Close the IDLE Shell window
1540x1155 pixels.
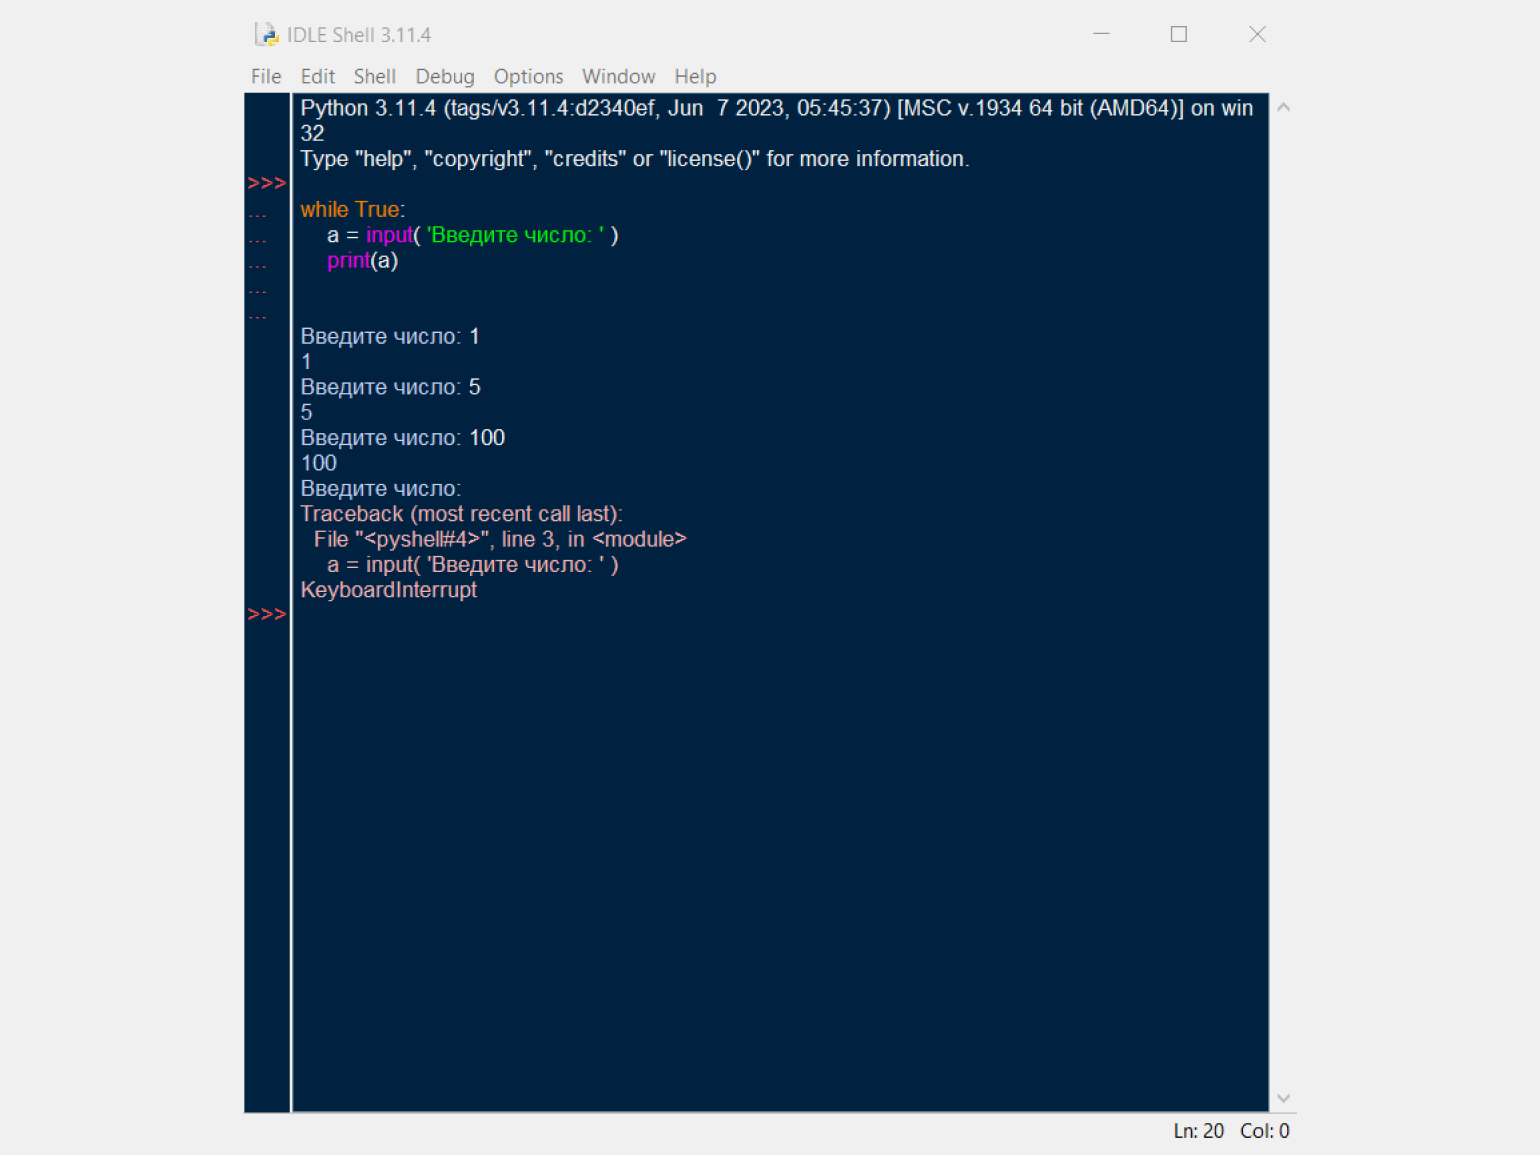pos(1257,34)
